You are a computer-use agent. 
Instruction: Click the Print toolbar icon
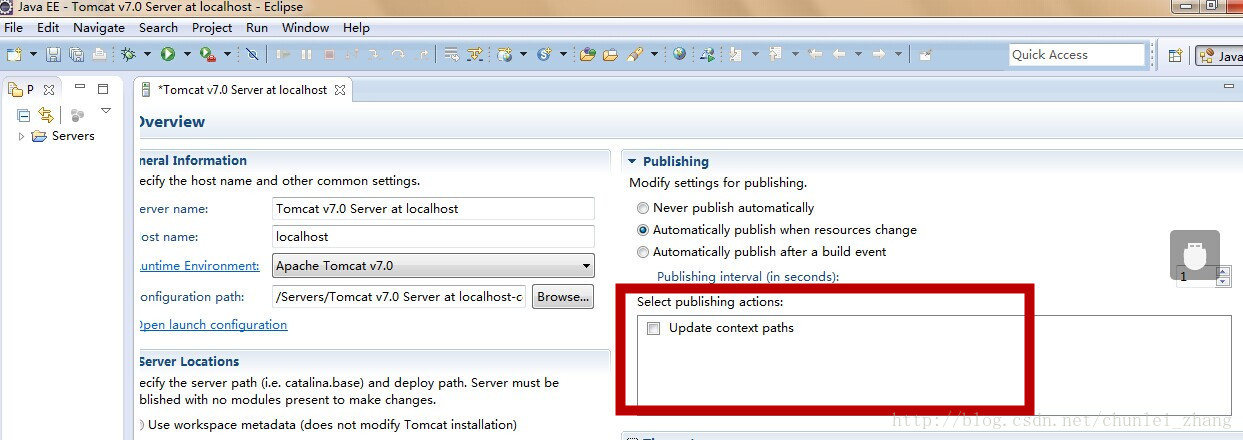coord(100,54)
